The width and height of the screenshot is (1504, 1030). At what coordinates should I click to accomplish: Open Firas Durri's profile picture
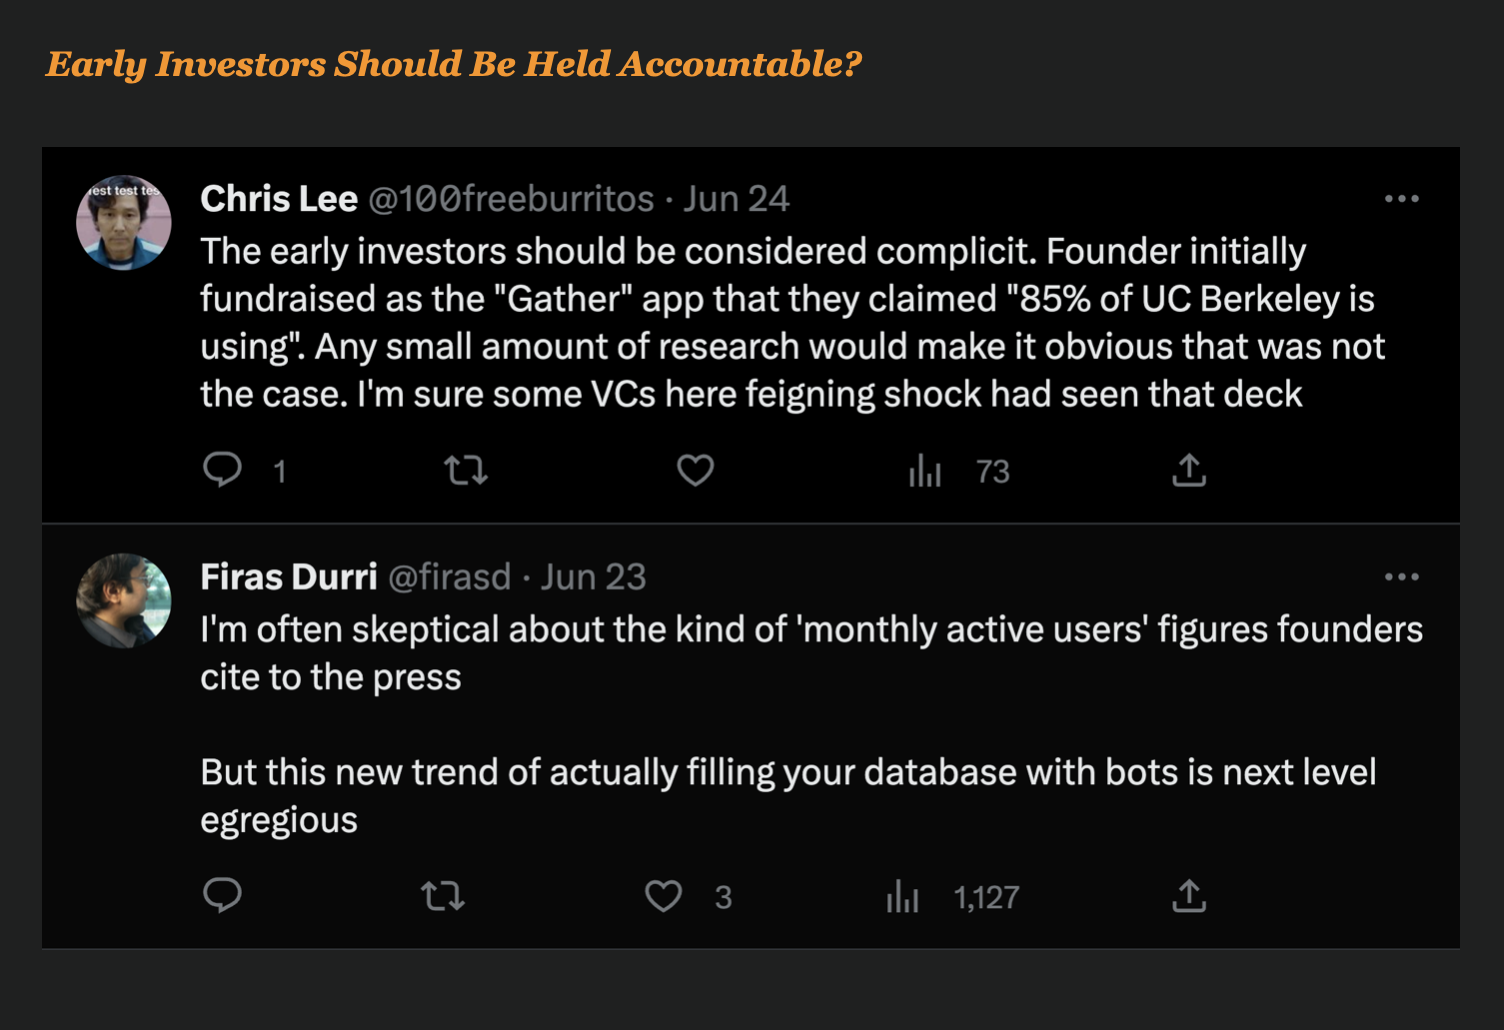tap(124, 601)
